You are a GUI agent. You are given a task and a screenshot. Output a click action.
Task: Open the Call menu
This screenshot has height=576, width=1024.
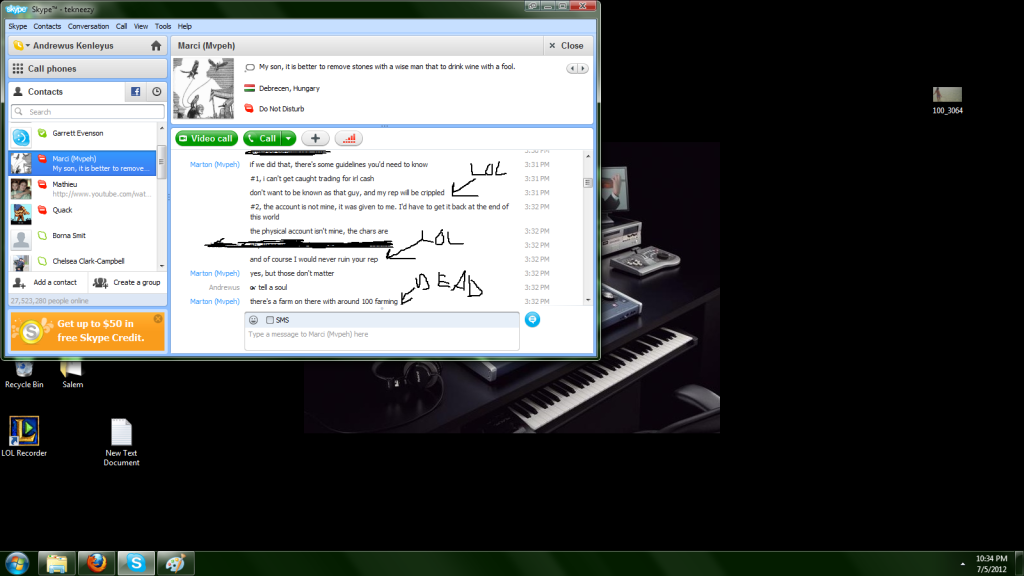(121, 26)
